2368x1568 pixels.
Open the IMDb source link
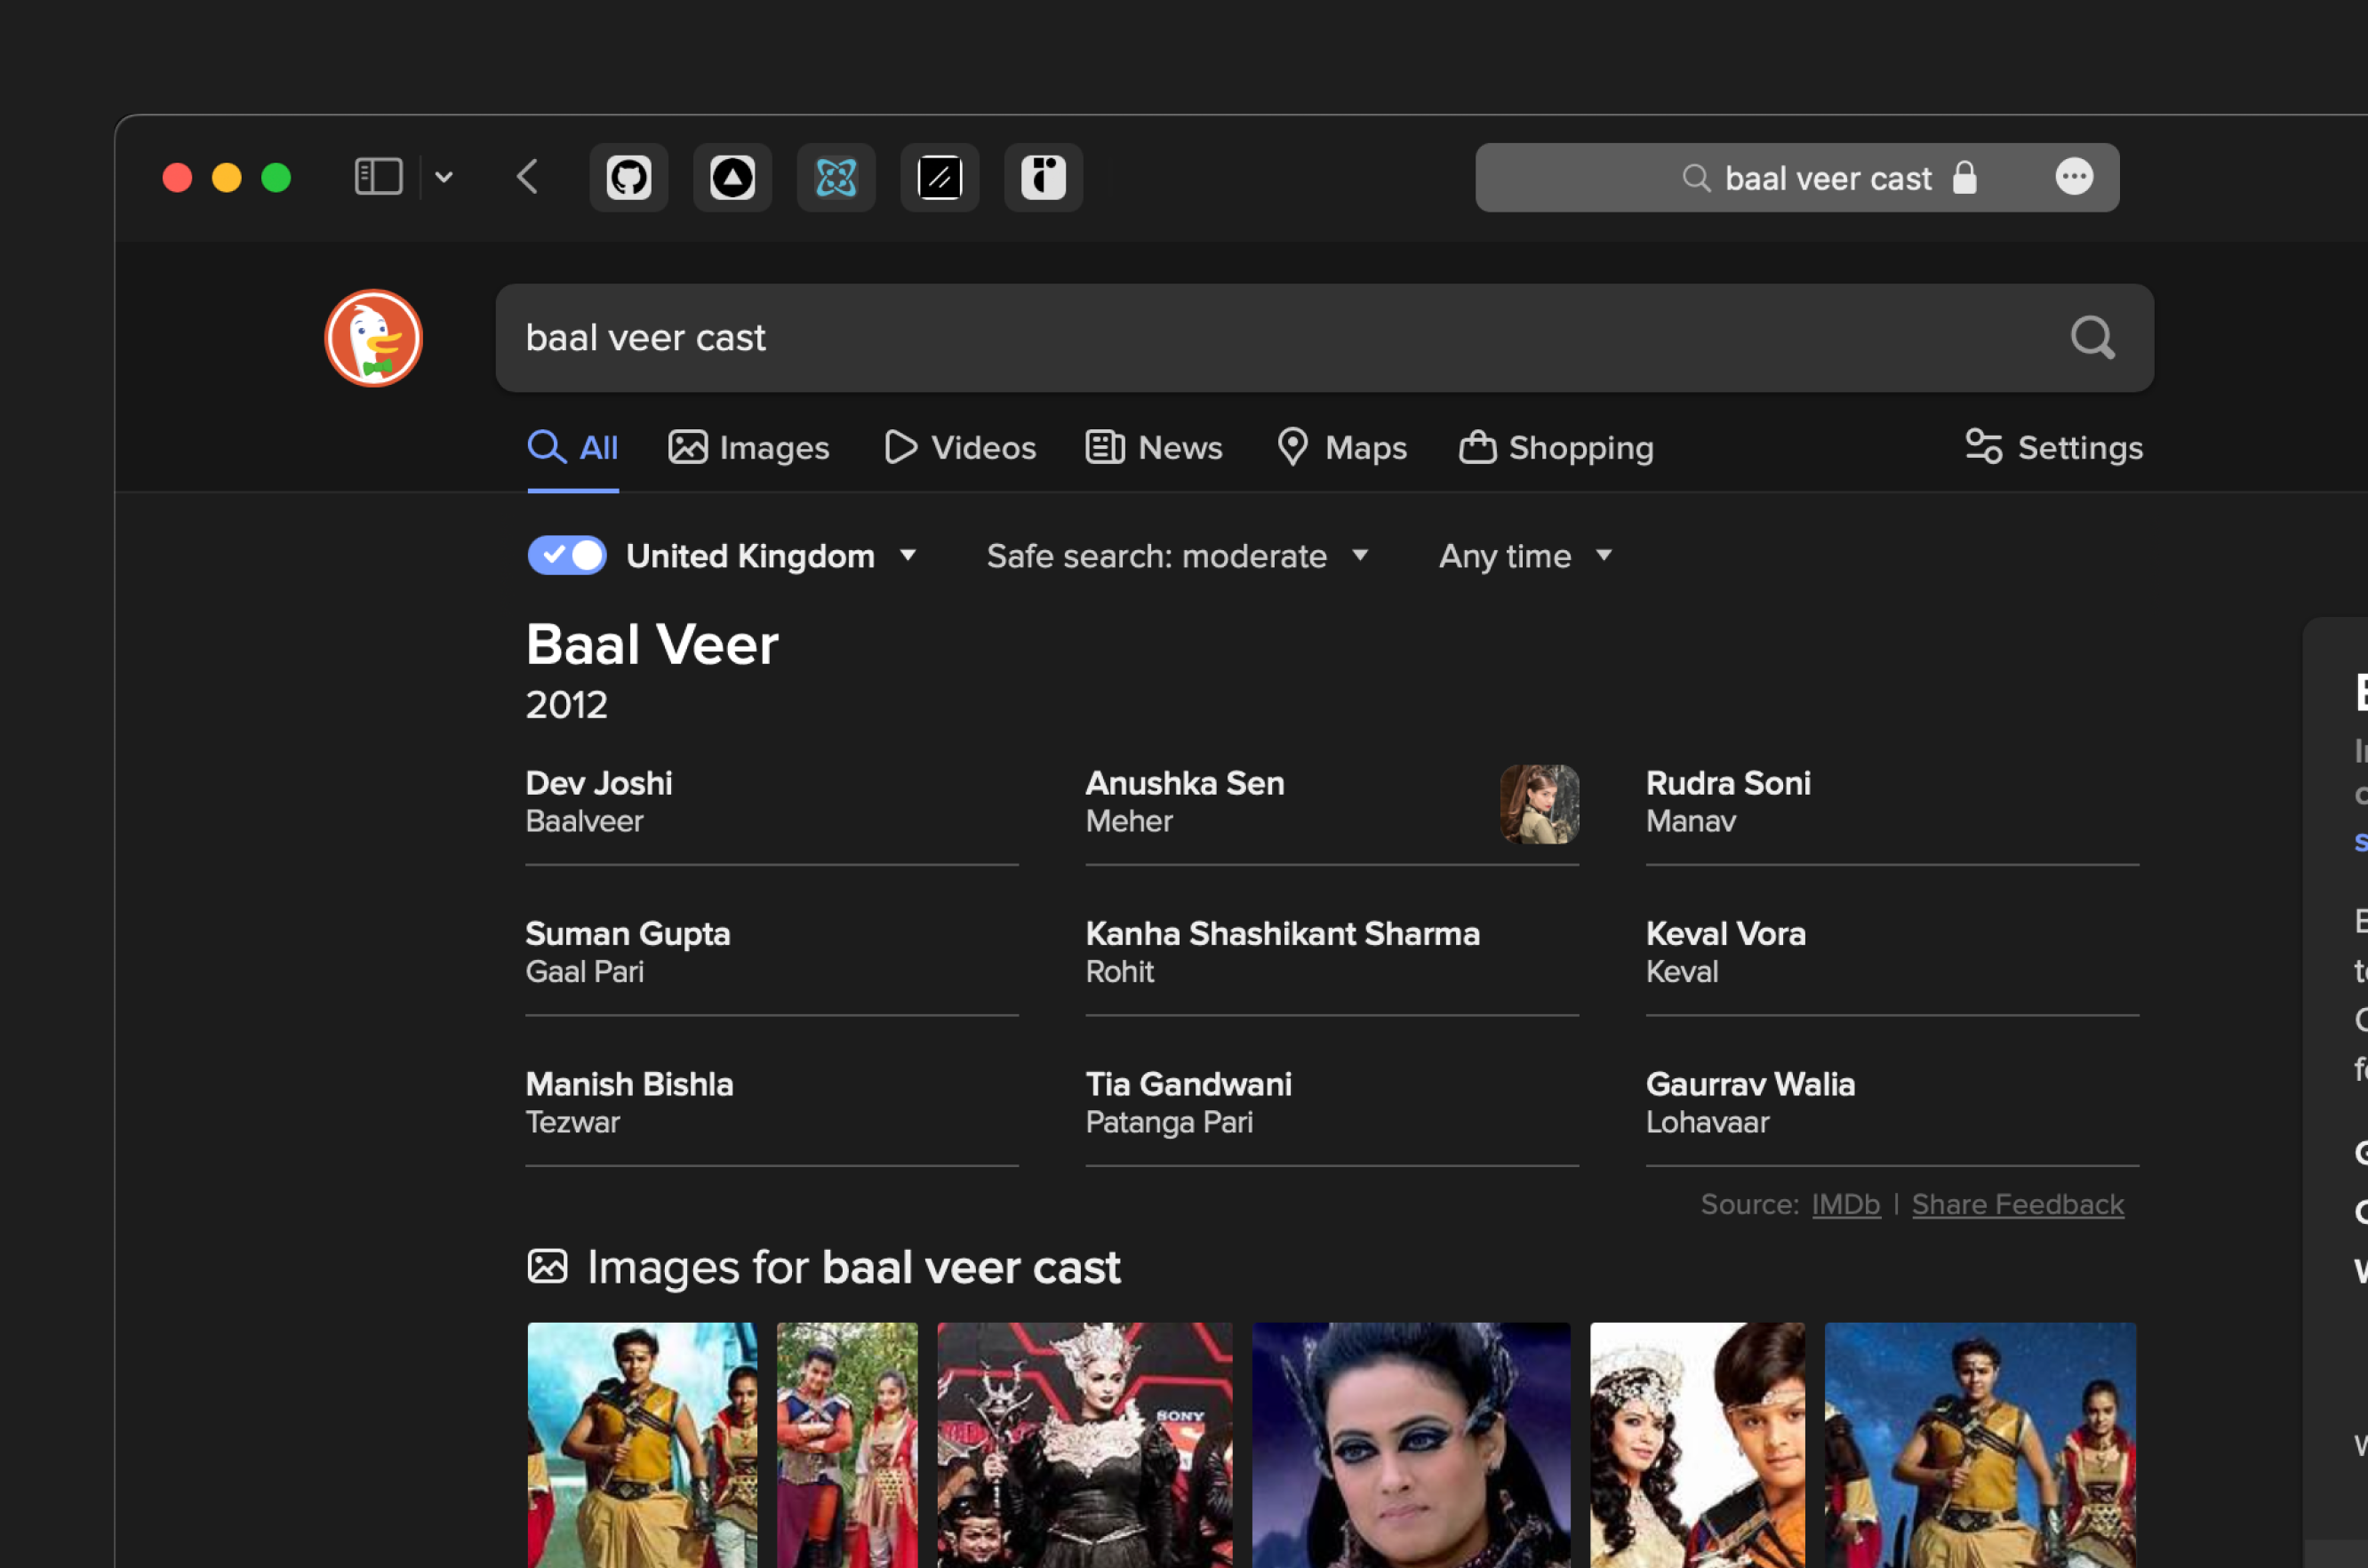click(1846, 1204)
